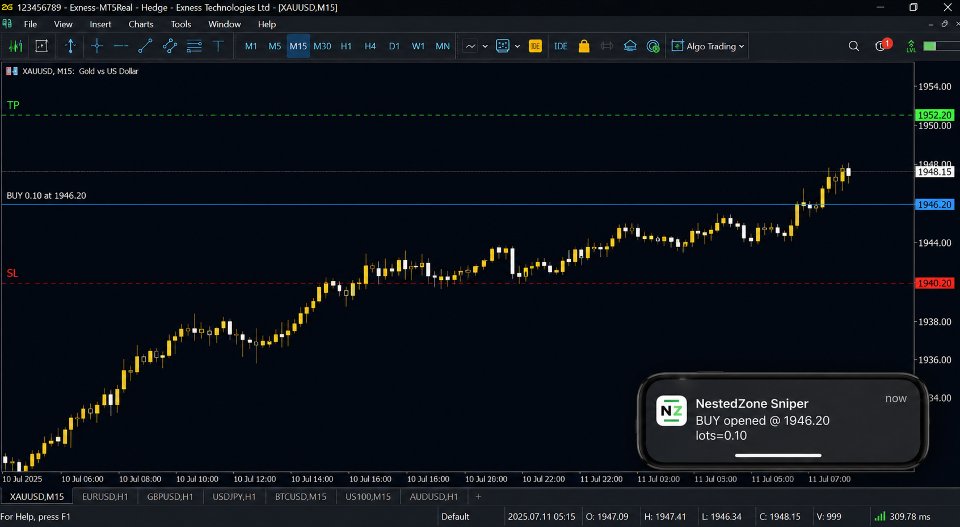
Task: Switch timeframe to MN
Action: tap(442, 46)
